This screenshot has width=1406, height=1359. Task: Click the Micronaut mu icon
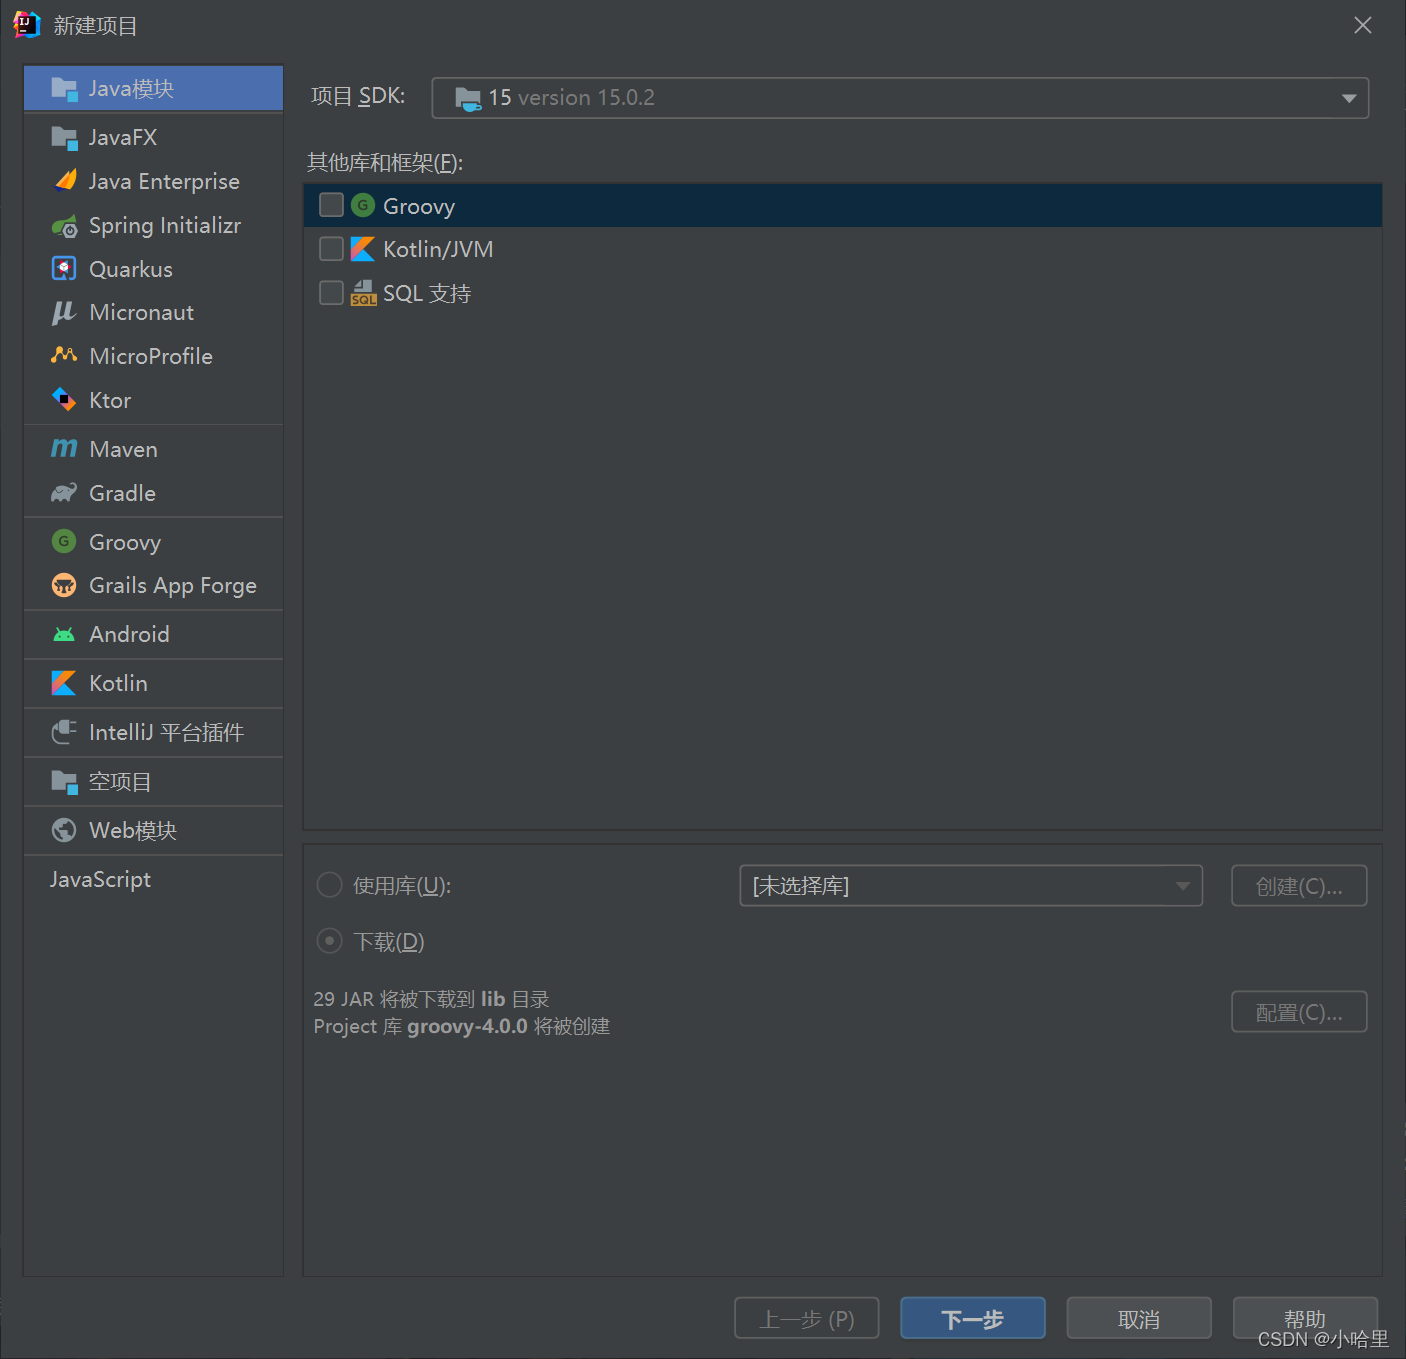point(64,312)
